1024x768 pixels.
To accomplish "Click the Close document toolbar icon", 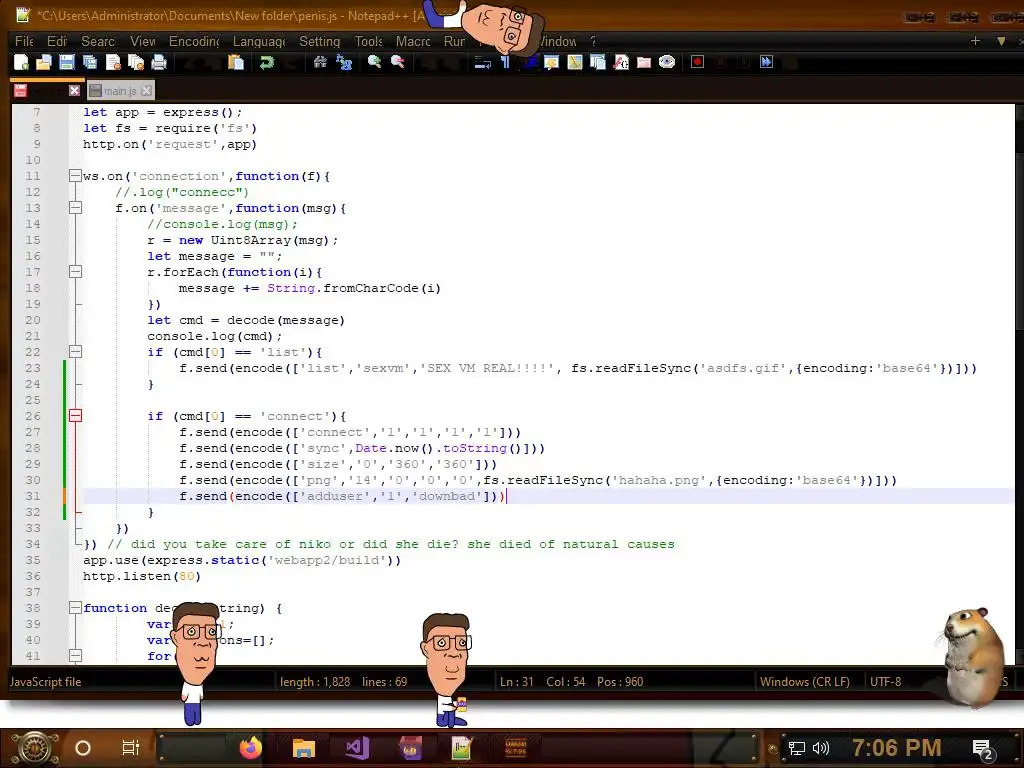I will click(x=113, y=62).
